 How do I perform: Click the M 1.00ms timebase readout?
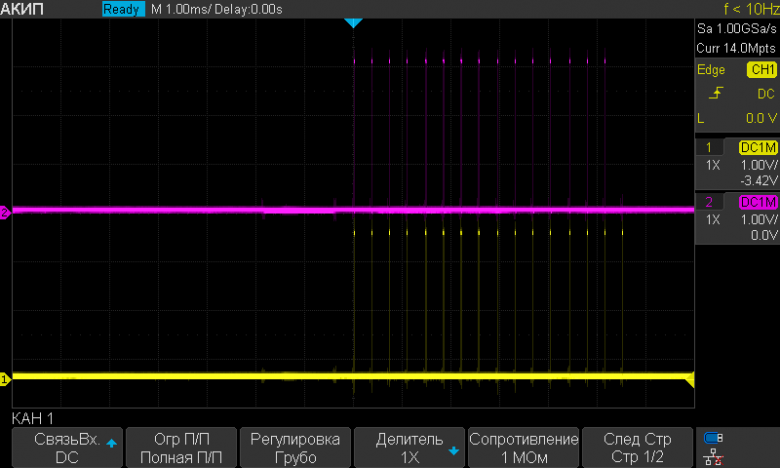(x=179, y=9)
